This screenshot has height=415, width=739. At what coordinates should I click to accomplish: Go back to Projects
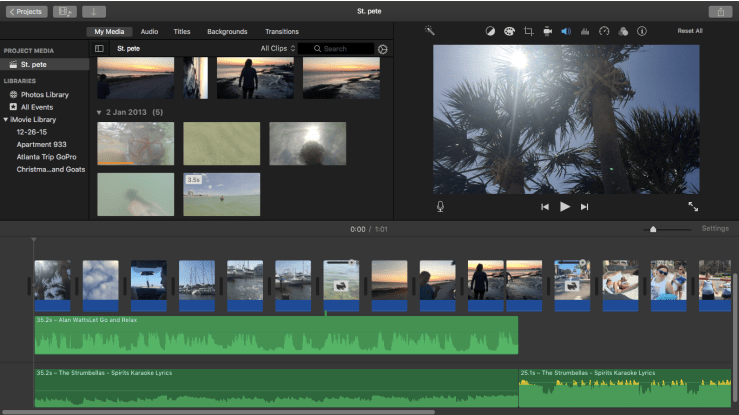pos(25,11)
